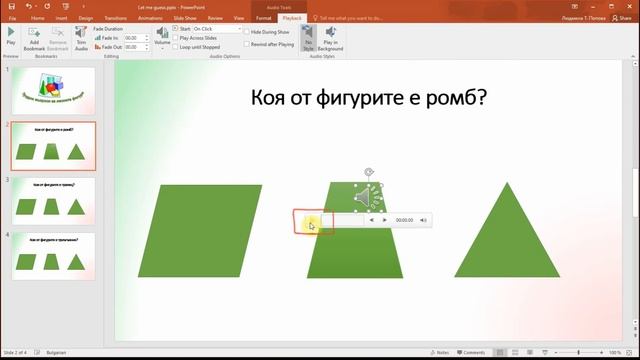Open the Review tab
Image resolution: width=640 pixels, height=360 pixels.
click(215, 18)
